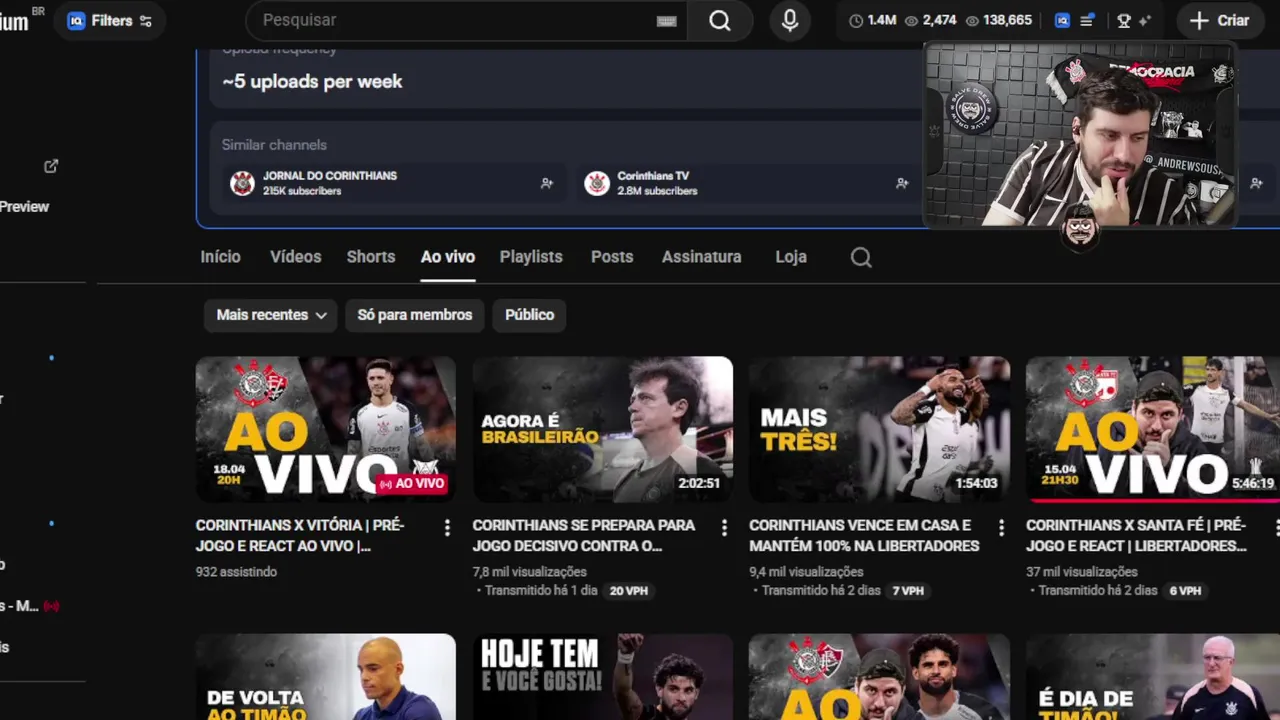Image resolution: width=1280 pixels, height=720 pixels.
Task: Click the trophy icon in top bar
Action: 1124,20
